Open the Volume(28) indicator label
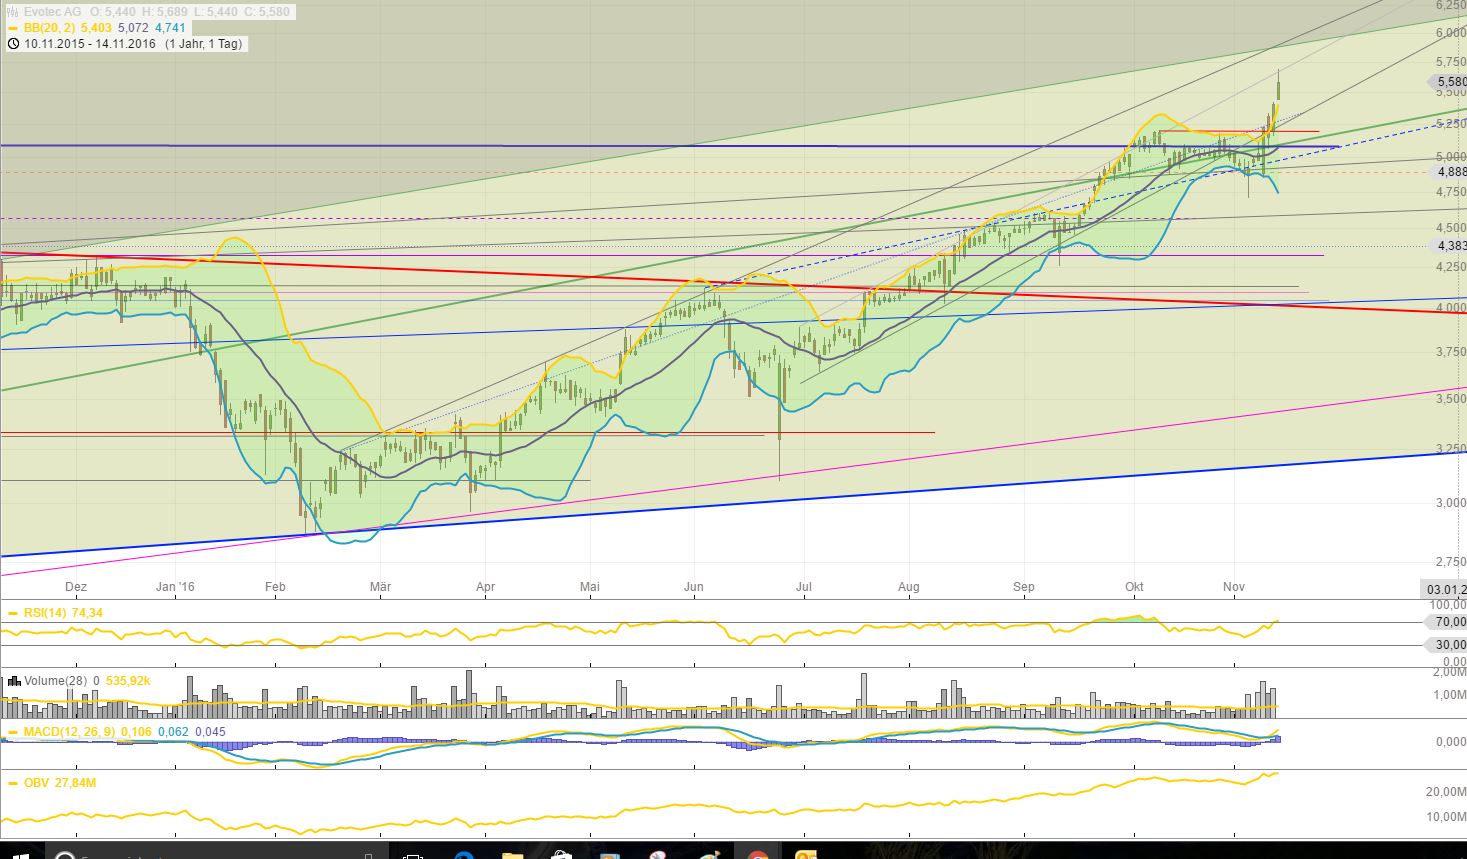The image size is (1467, 859). pyautogui.click(x=56, y=681)
